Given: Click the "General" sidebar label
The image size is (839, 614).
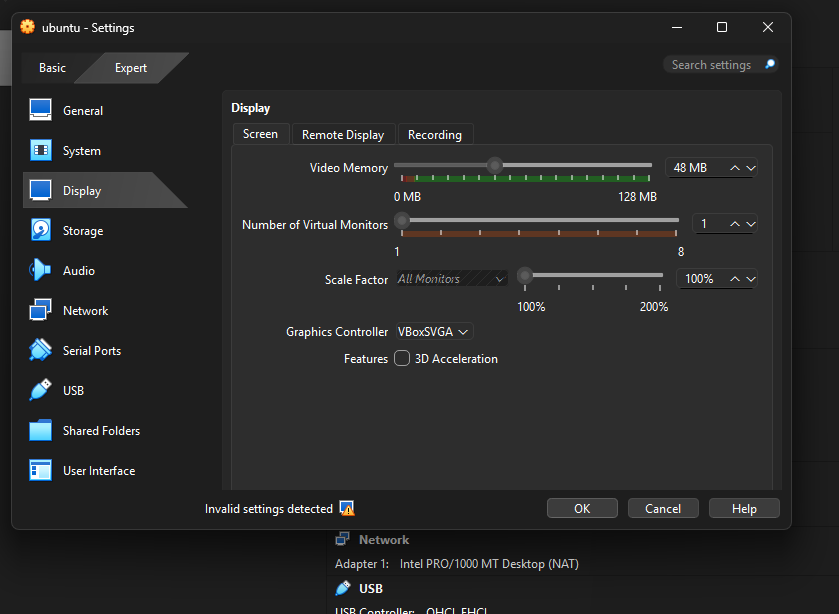Looking at the screenshot, I should (83, 110).
